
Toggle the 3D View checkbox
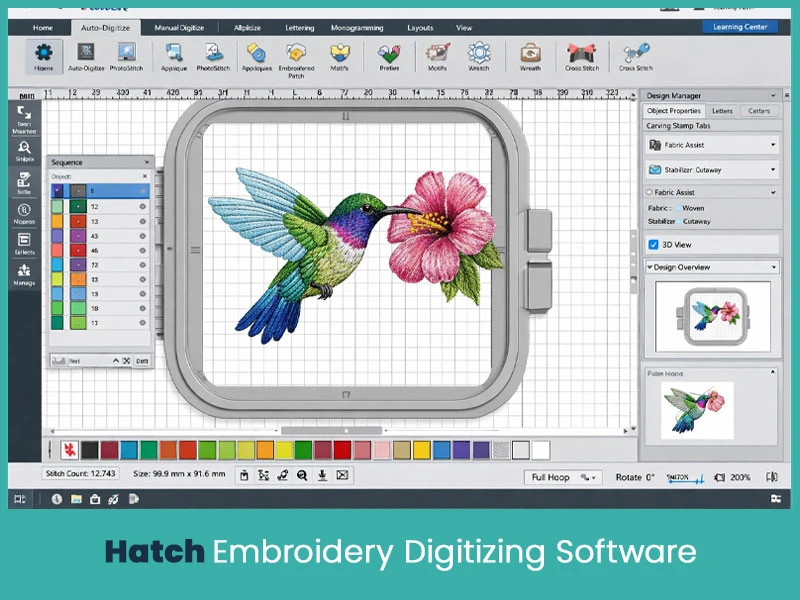[653, 244]
